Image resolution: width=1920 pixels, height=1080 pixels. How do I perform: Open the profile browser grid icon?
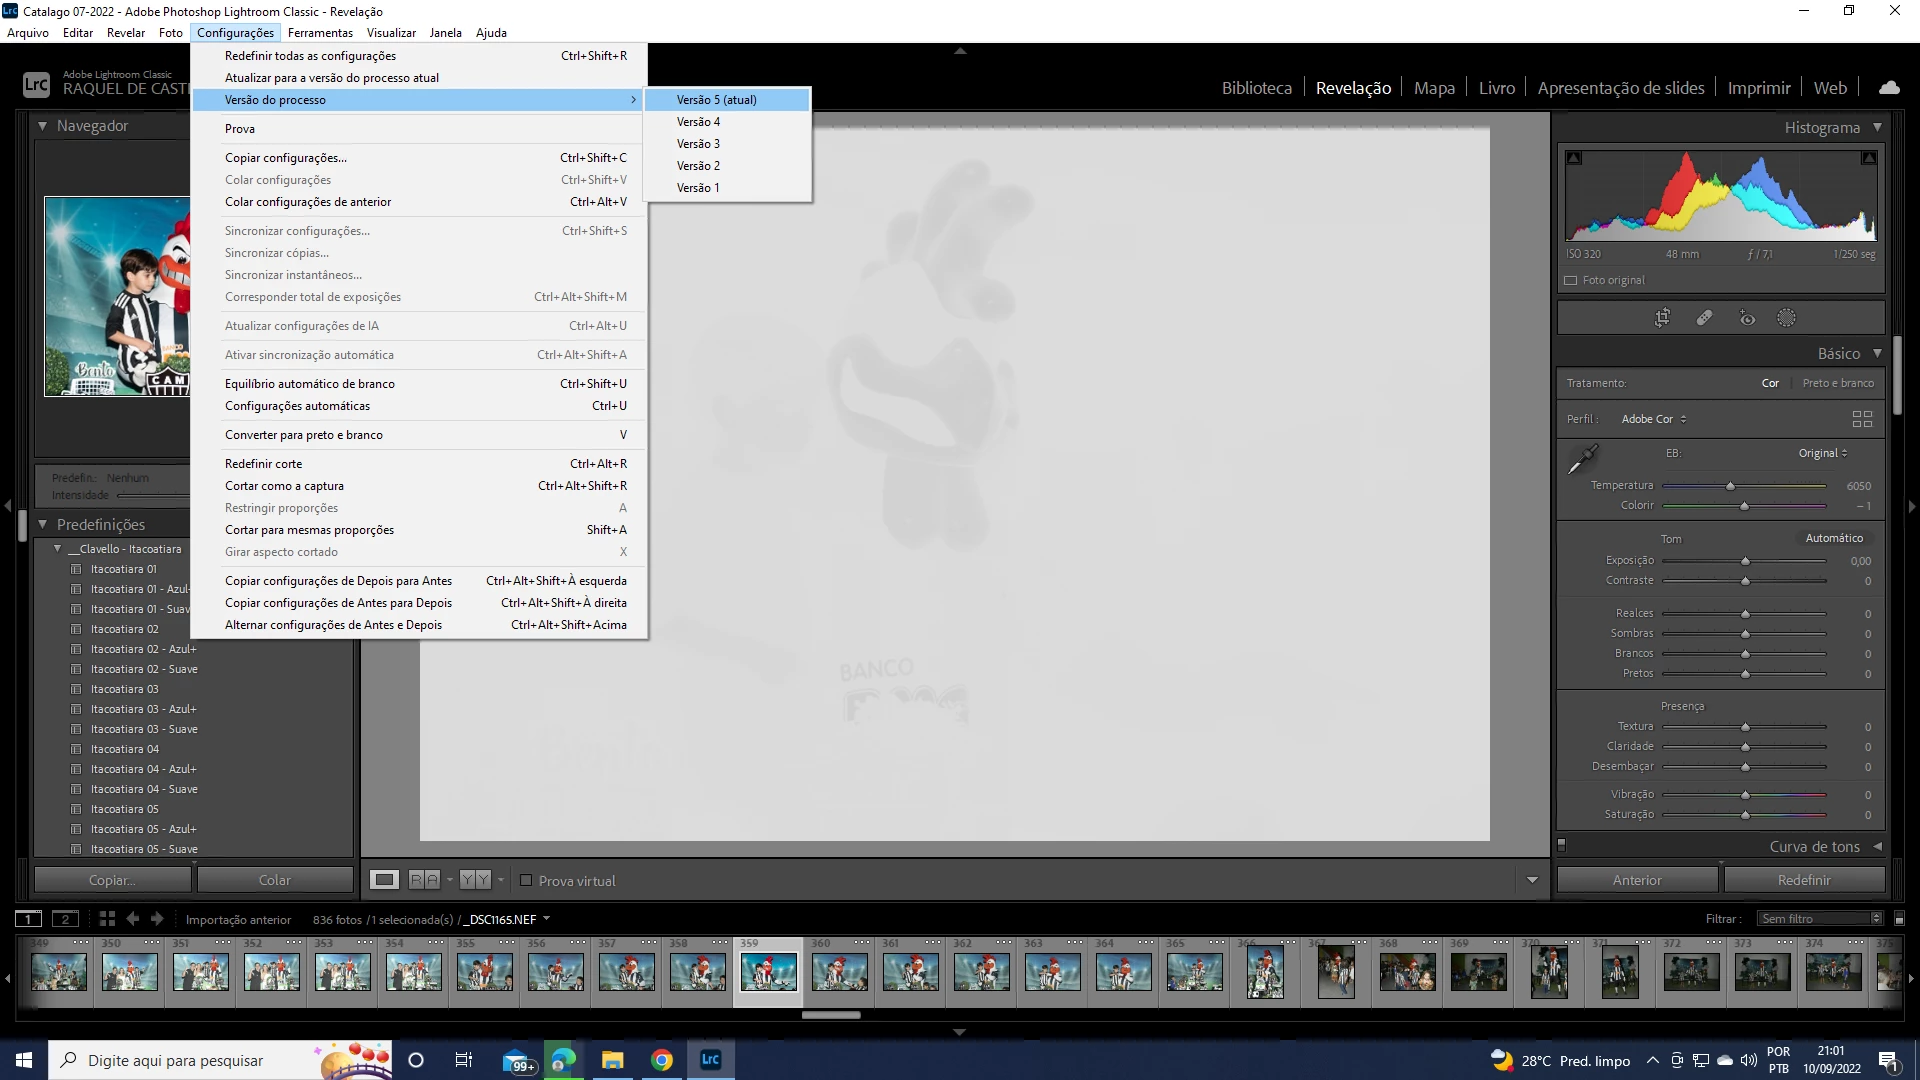pos(1862,419)
